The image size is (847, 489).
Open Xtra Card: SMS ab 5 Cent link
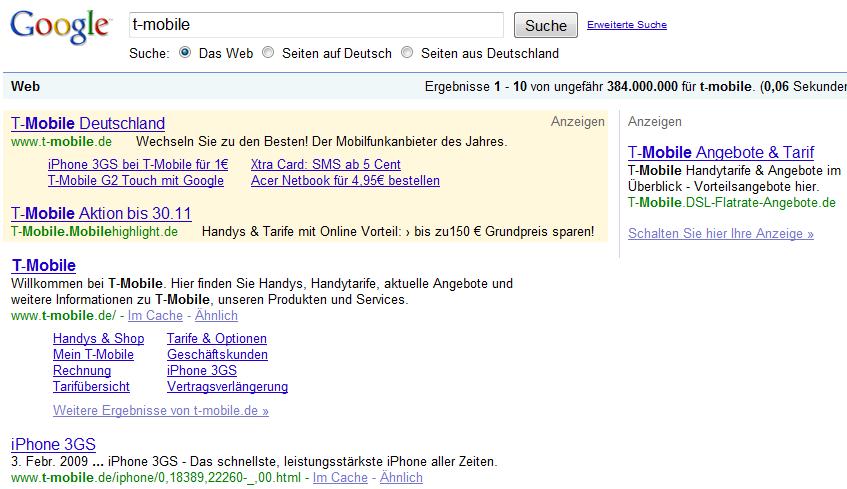click(x=326, y=164)
